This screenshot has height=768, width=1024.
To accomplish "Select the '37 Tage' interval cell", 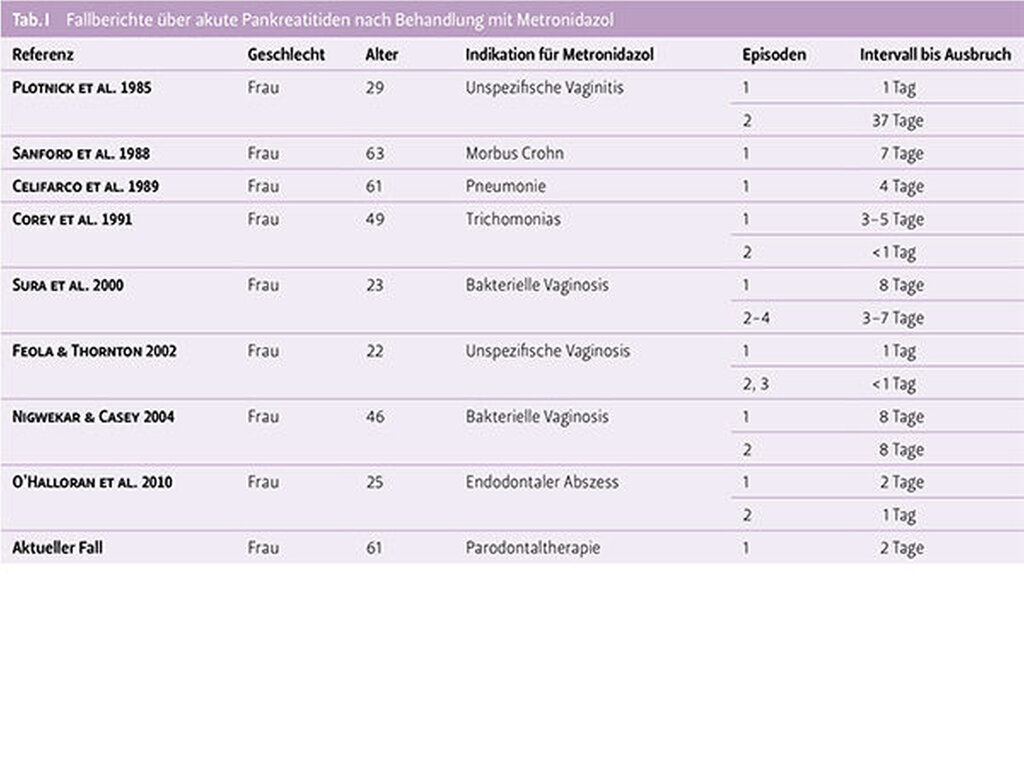I will [x=897, y=121].
